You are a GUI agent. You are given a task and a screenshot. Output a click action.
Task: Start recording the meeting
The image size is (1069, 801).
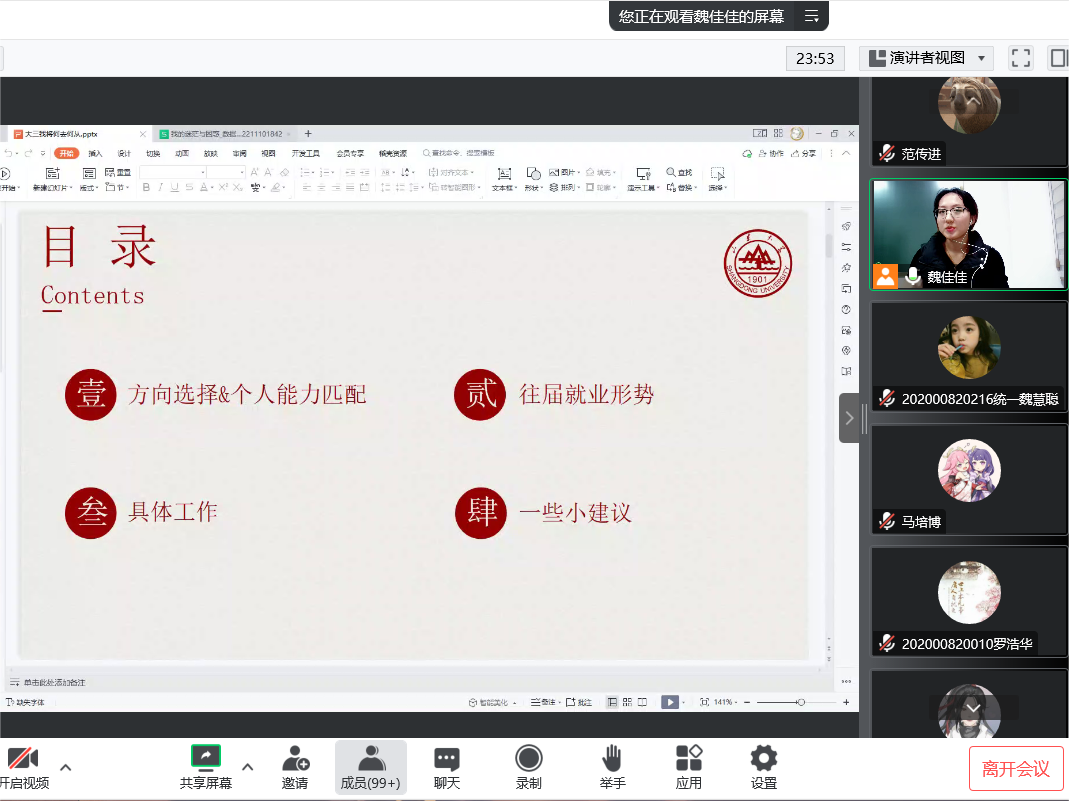[528, 767]
